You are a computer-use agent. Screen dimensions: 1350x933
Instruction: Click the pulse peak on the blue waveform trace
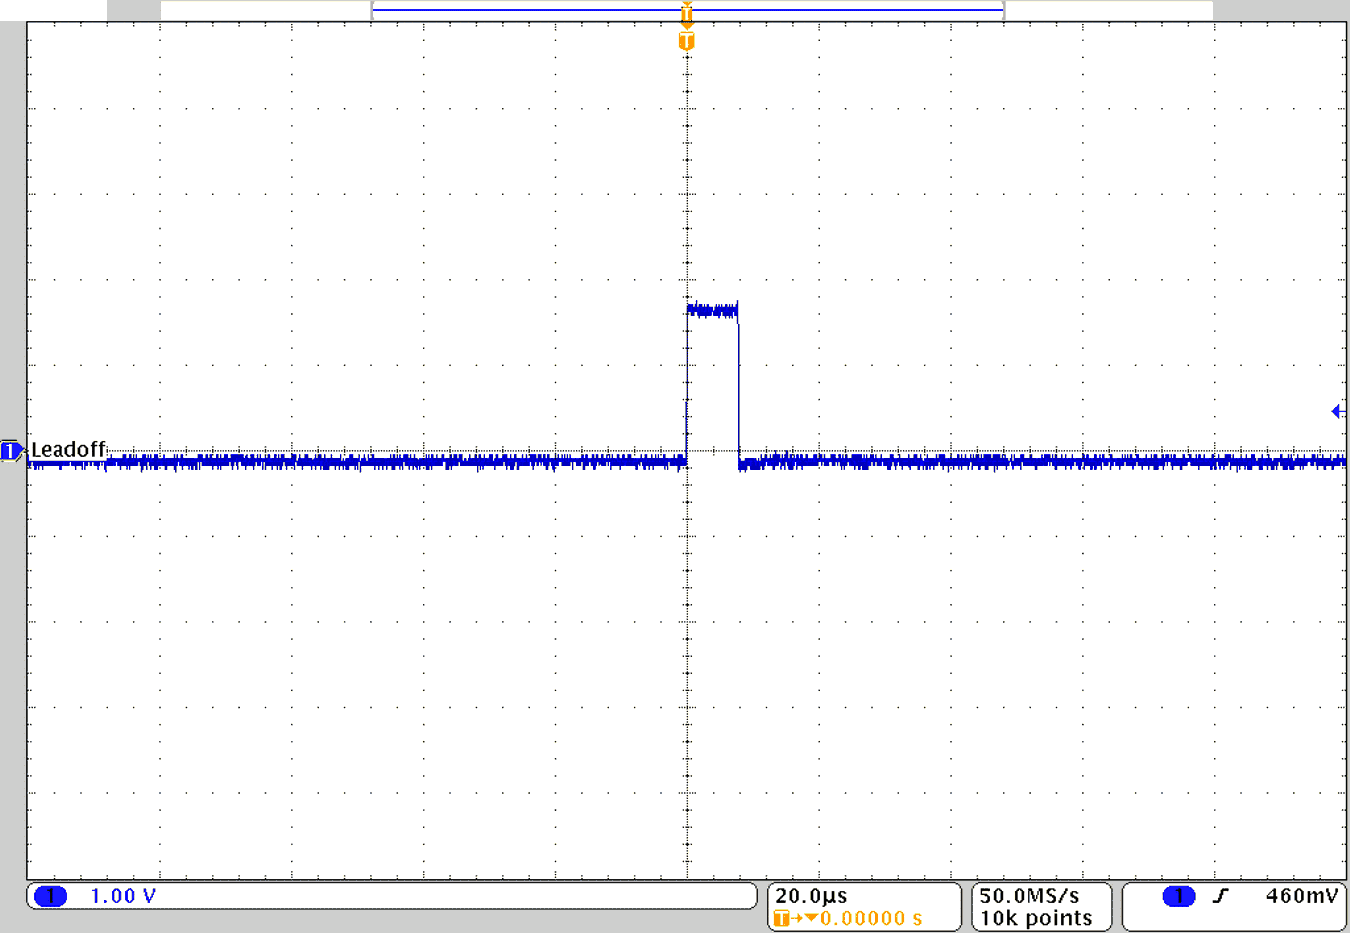coord(711,308)
